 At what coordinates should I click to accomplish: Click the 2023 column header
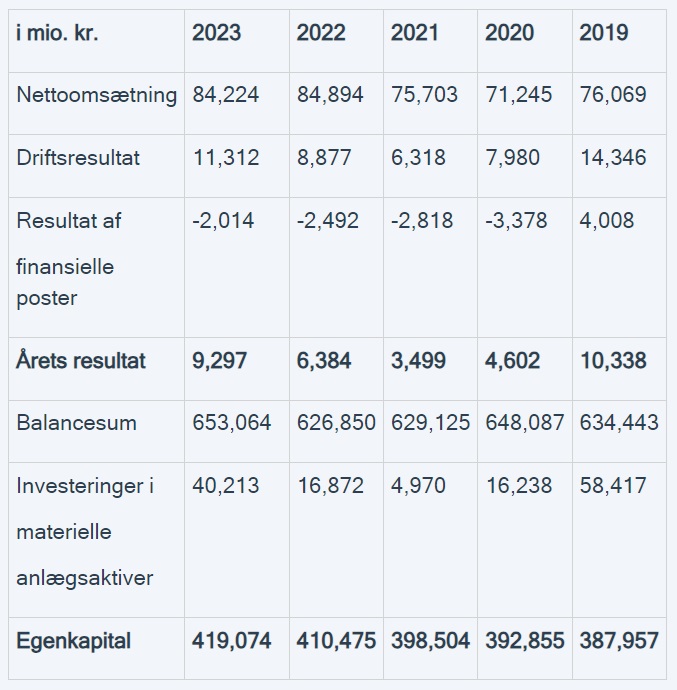click(x=217, y=33)
